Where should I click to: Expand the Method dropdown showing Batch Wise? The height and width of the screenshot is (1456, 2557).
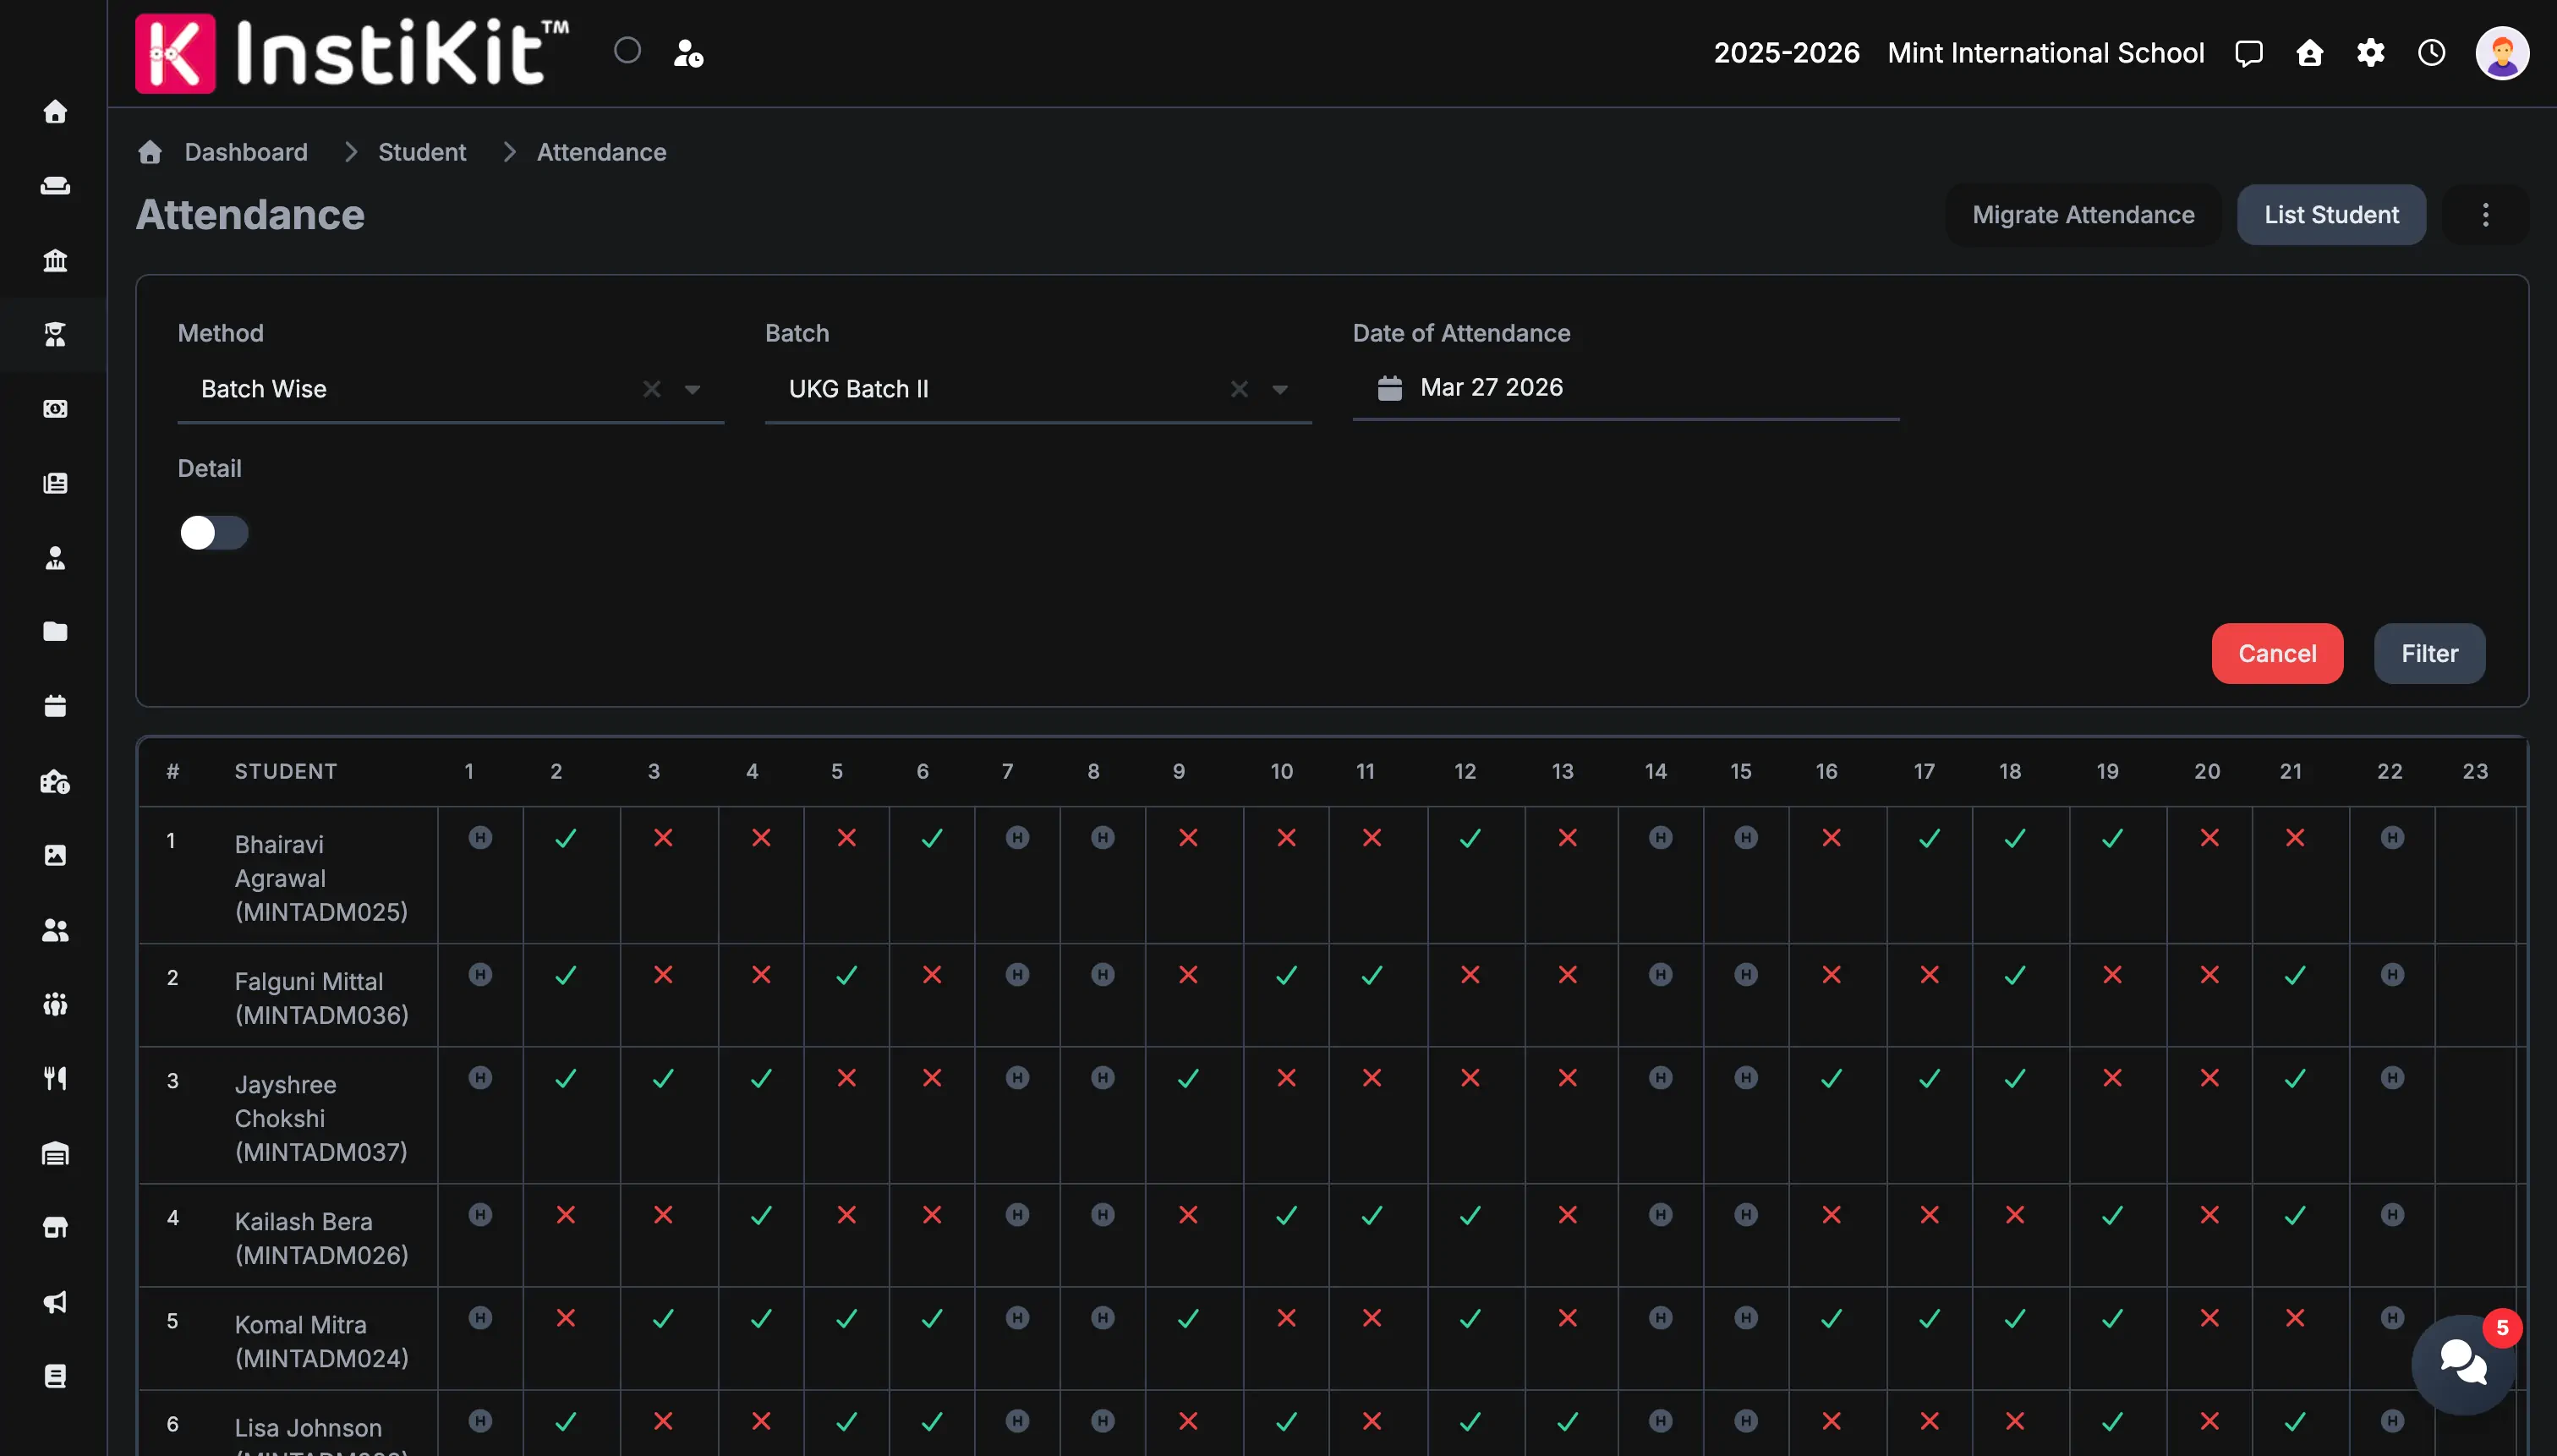pyautogui.click(x=693, y=389)
